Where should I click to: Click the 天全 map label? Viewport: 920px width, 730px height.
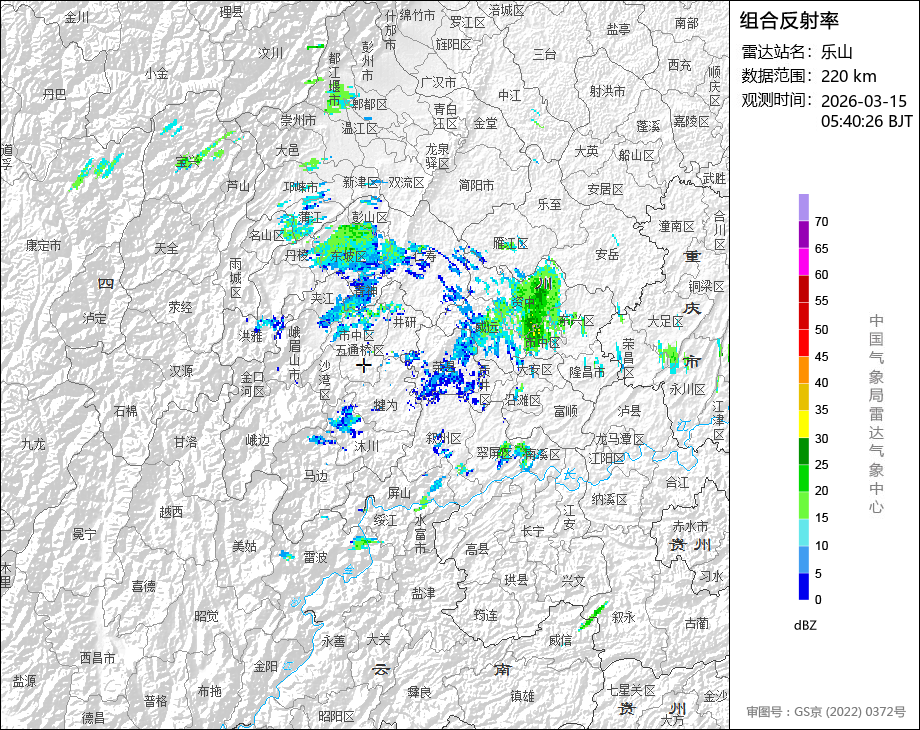(x=166, y=248)
